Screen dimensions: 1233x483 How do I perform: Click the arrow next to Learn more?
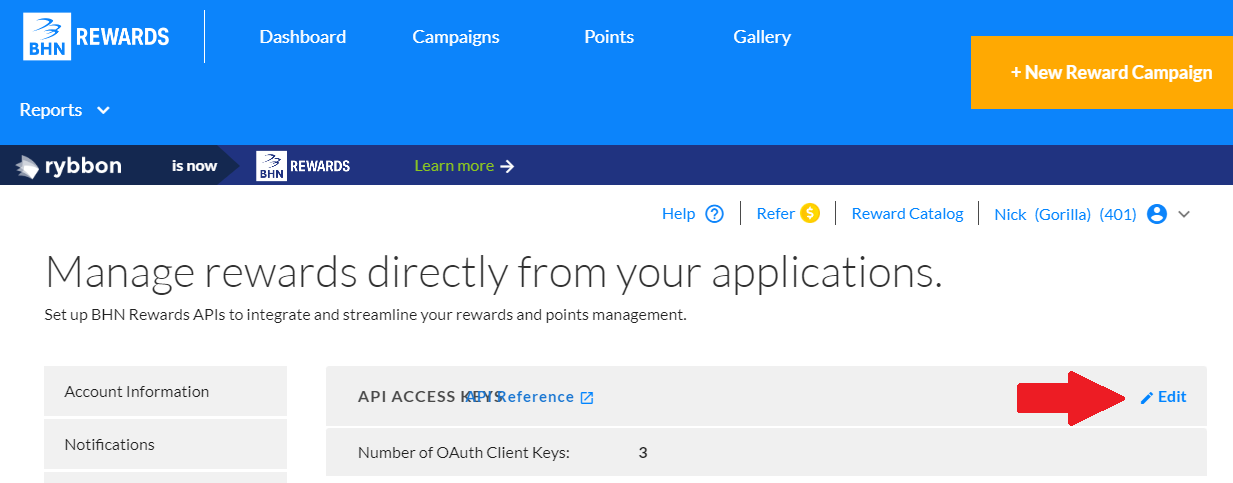pyautogui.click(x=507, y=166)
